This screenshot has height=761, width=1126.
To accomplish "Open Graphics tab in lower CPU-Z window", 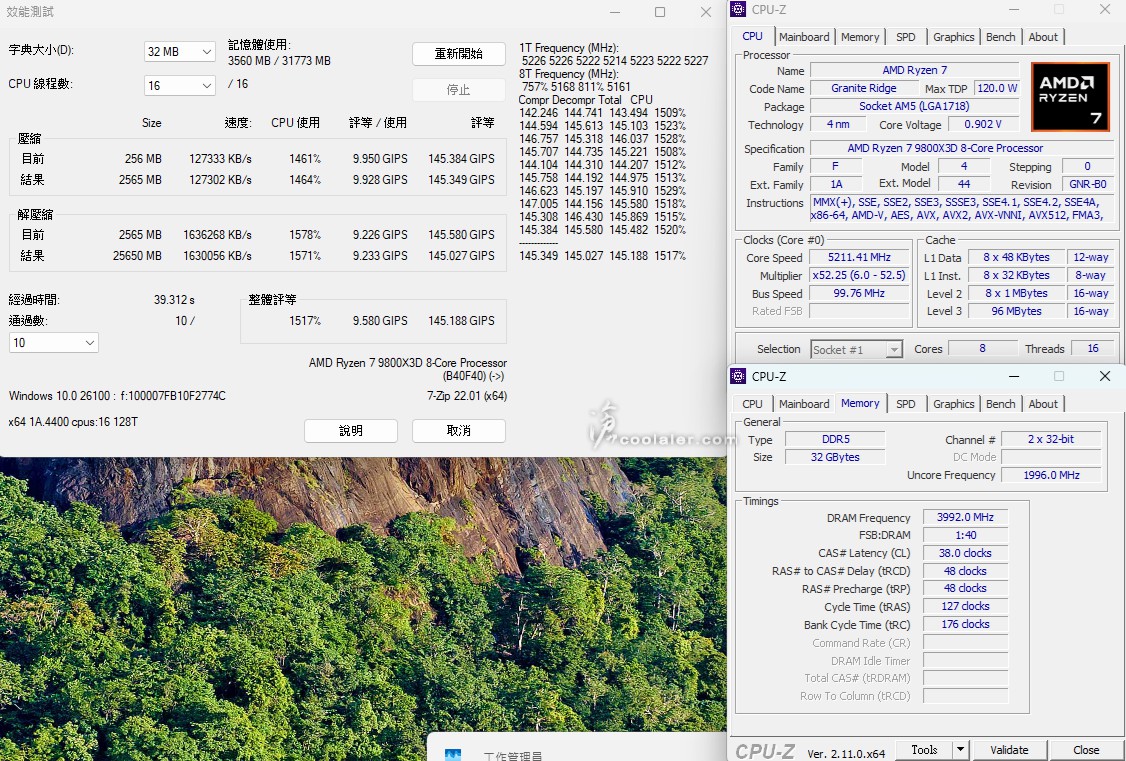I will (953, 403).
